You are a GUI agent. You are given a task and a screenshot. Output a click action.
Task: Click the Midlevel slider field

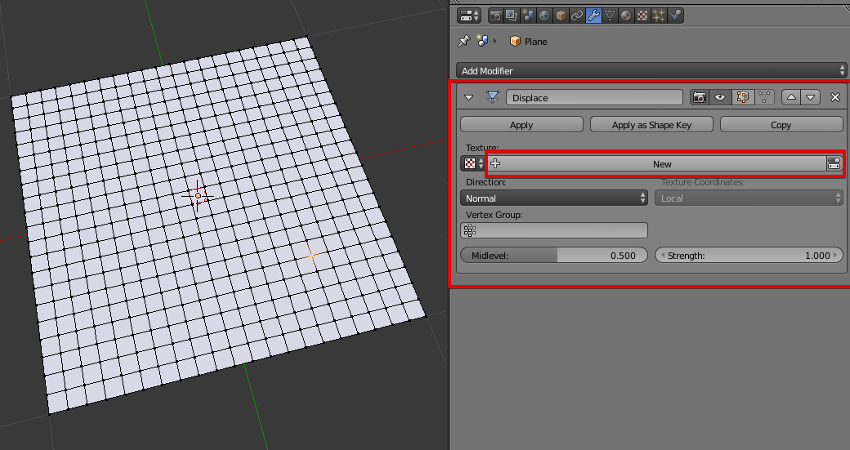point(553,255)
